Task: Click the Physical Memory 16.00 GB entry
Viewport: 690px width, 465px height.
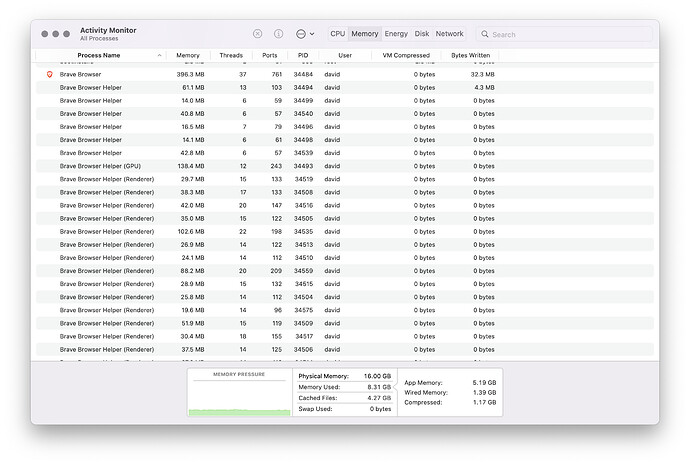Action: [345, 376]
